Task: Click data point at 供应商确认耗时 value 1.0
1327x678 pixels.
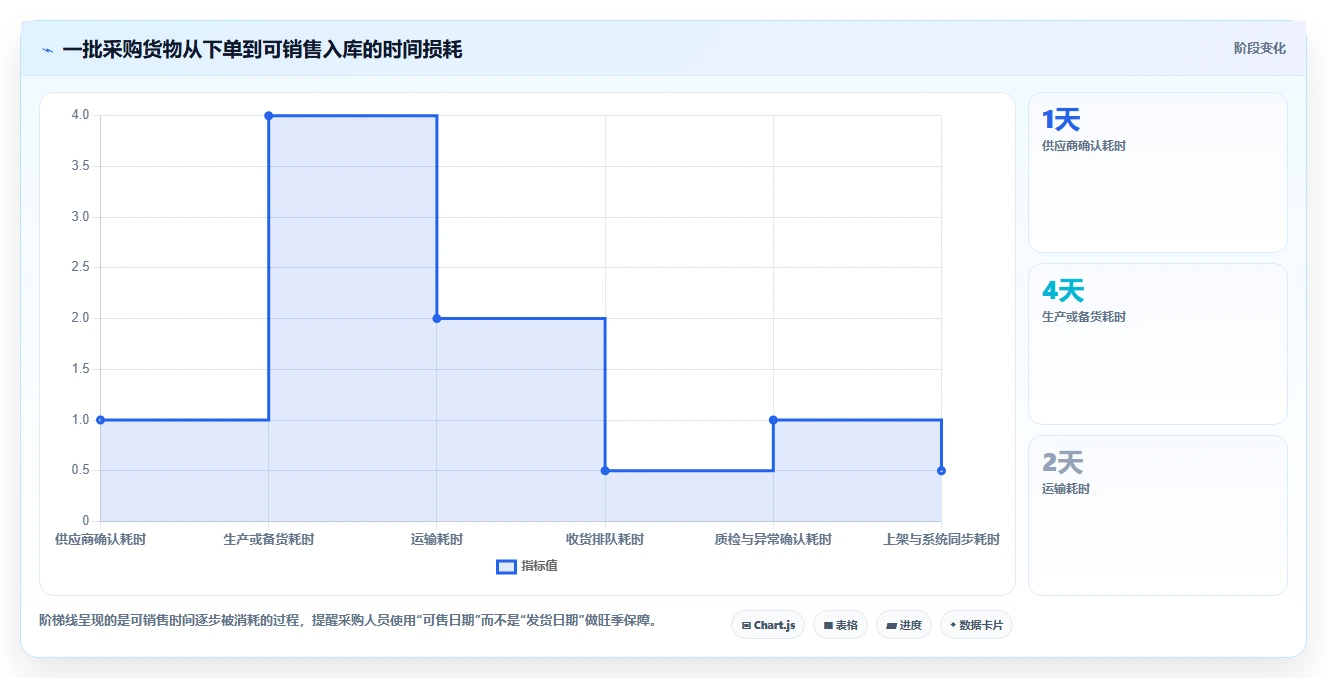Action: (x=100, y=420)
